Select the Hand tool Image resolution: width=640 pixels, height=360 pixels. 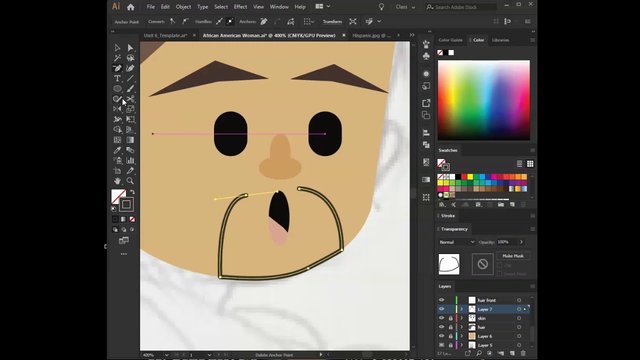118,181
